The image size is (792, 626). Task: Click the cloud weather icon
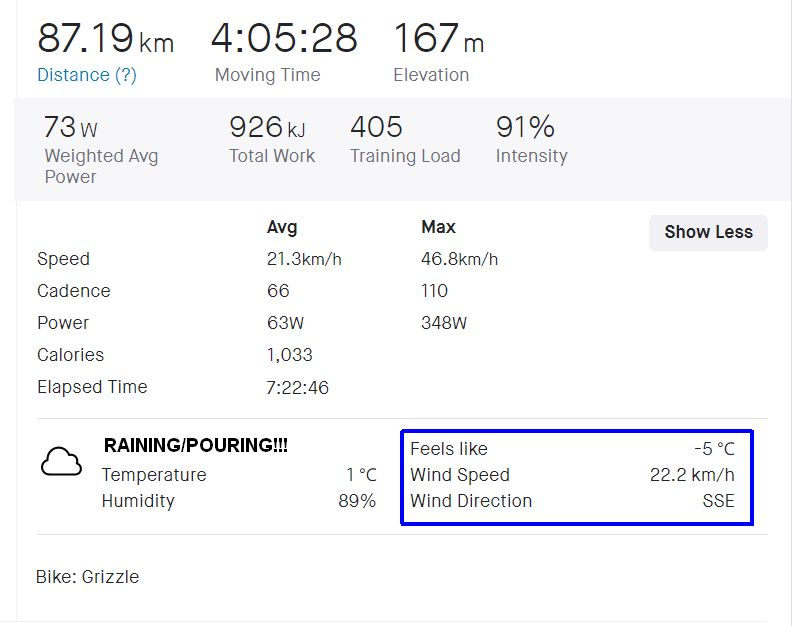61,462
